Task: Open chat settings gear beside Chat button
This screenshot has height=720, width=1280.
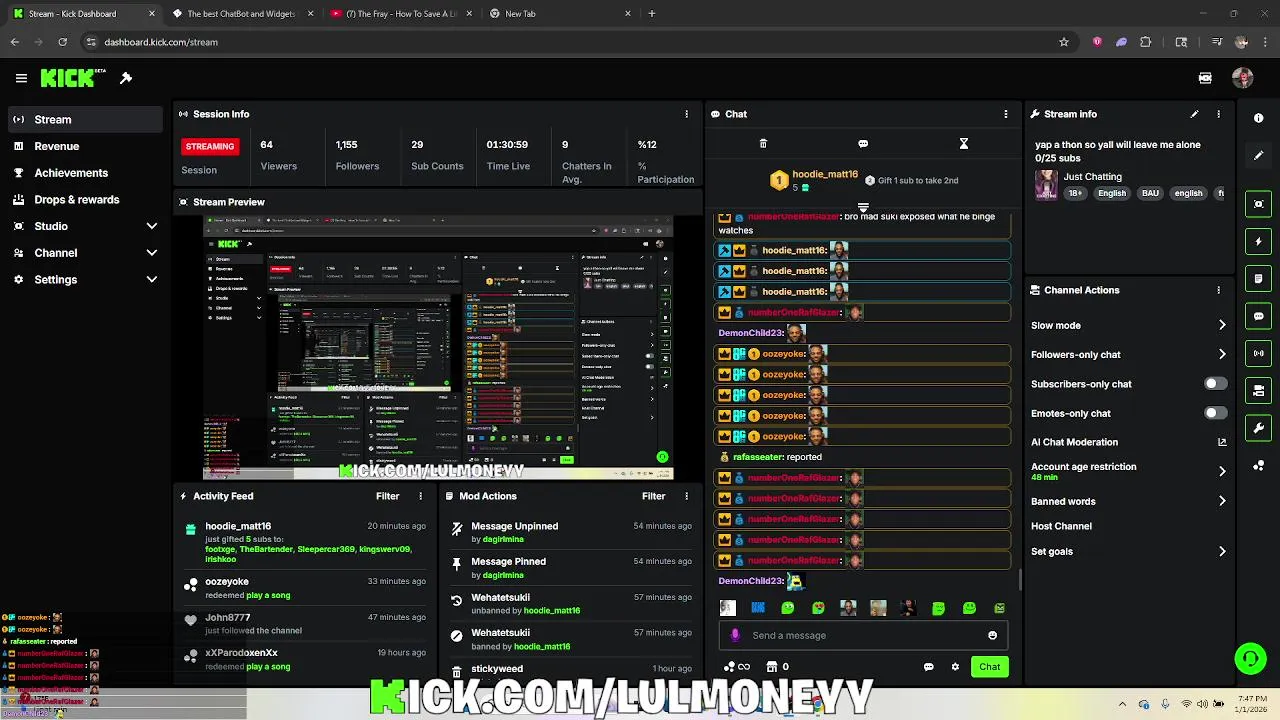Action: pos(955,667)
